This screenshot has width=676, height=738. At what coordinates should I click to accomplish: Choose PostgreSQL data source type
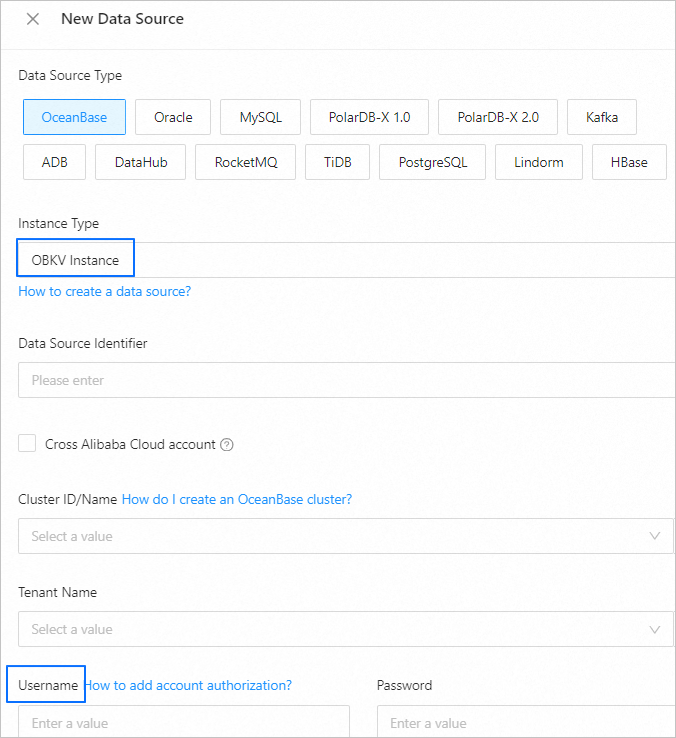coord(433,162)
